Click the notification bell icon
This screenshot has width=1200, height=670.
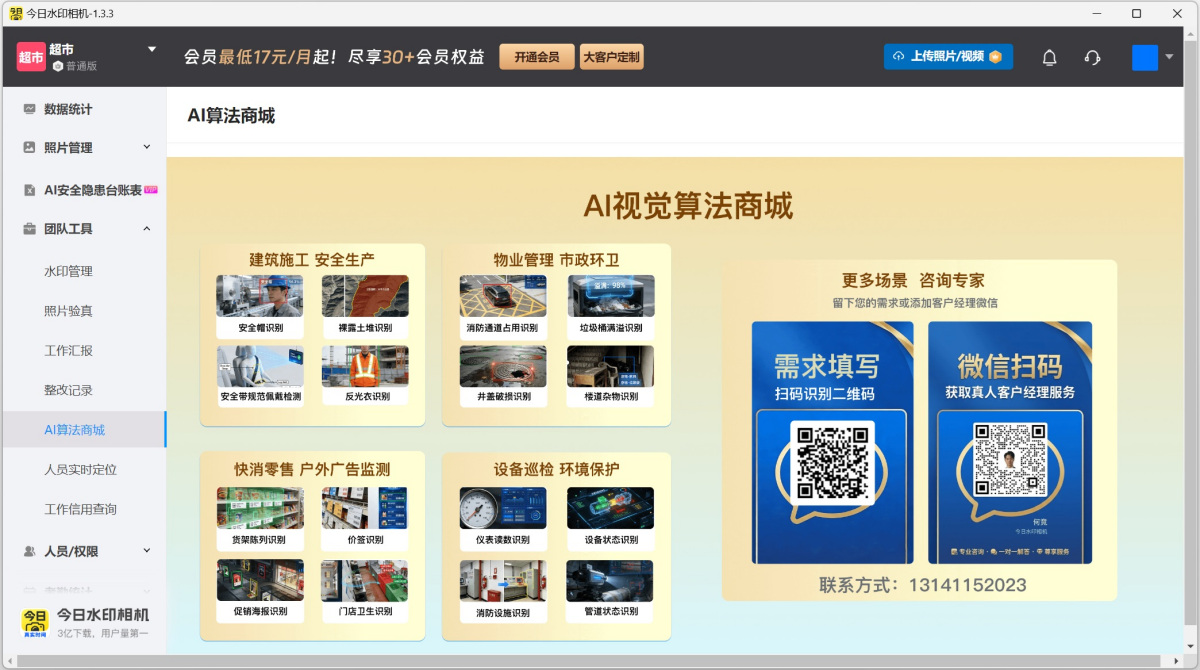tap(1049, 58)
